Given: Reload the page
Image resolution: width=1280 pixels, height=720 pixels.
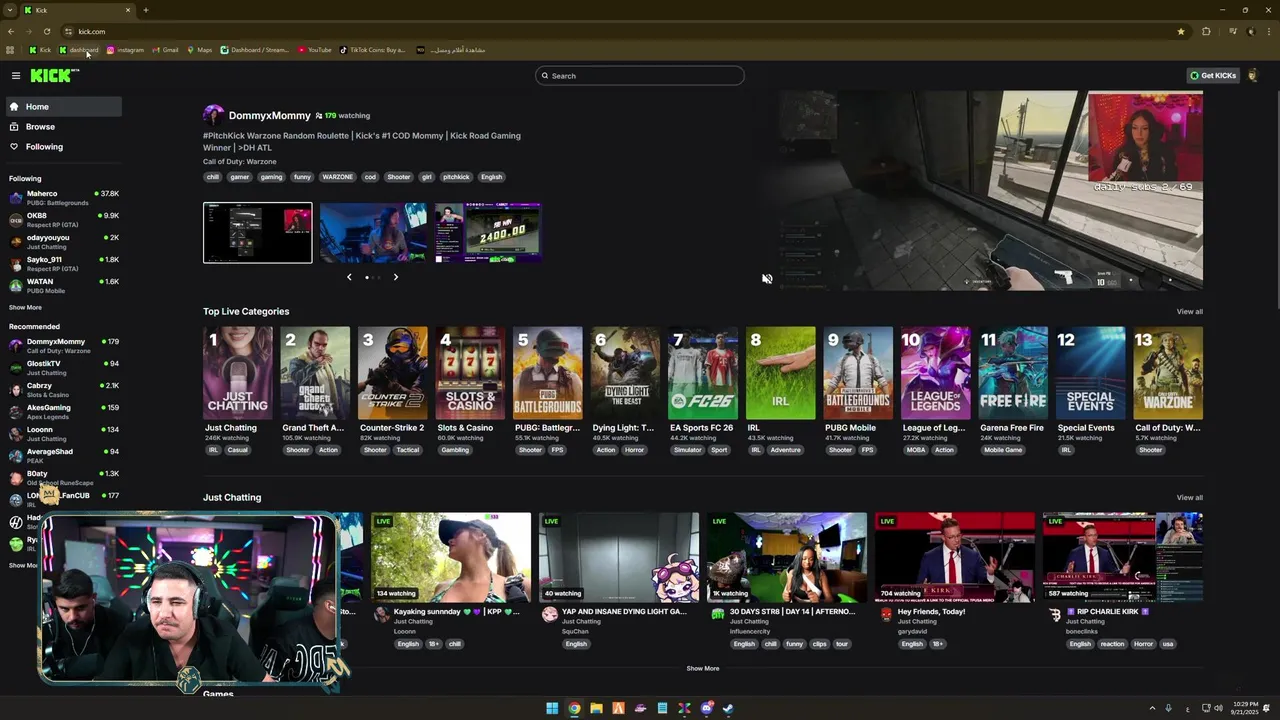Looking at the screenshot, I should tap(47, 31).
